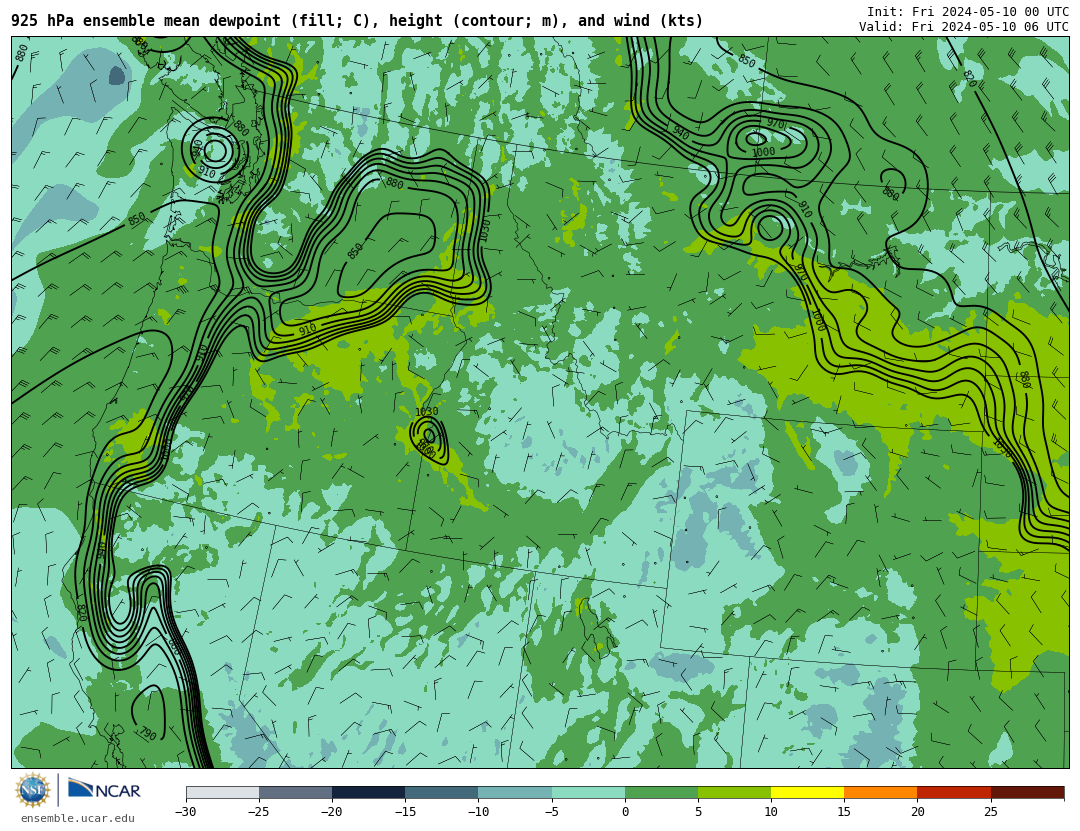Click the colorbar tick label '-15'
The height and width of the screenshot is (831, 1080).
pos(404,812)
